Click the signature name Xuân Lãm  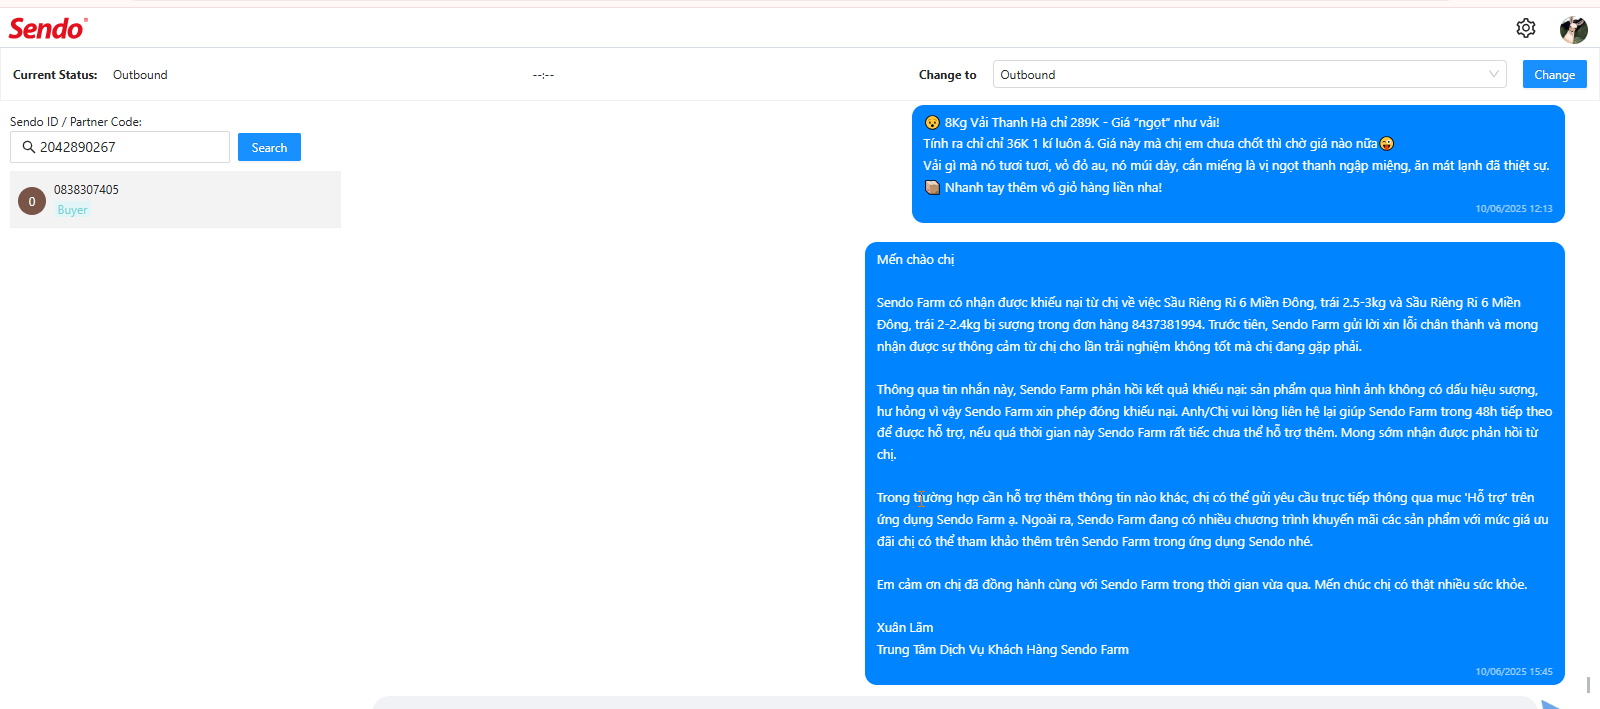905,628
